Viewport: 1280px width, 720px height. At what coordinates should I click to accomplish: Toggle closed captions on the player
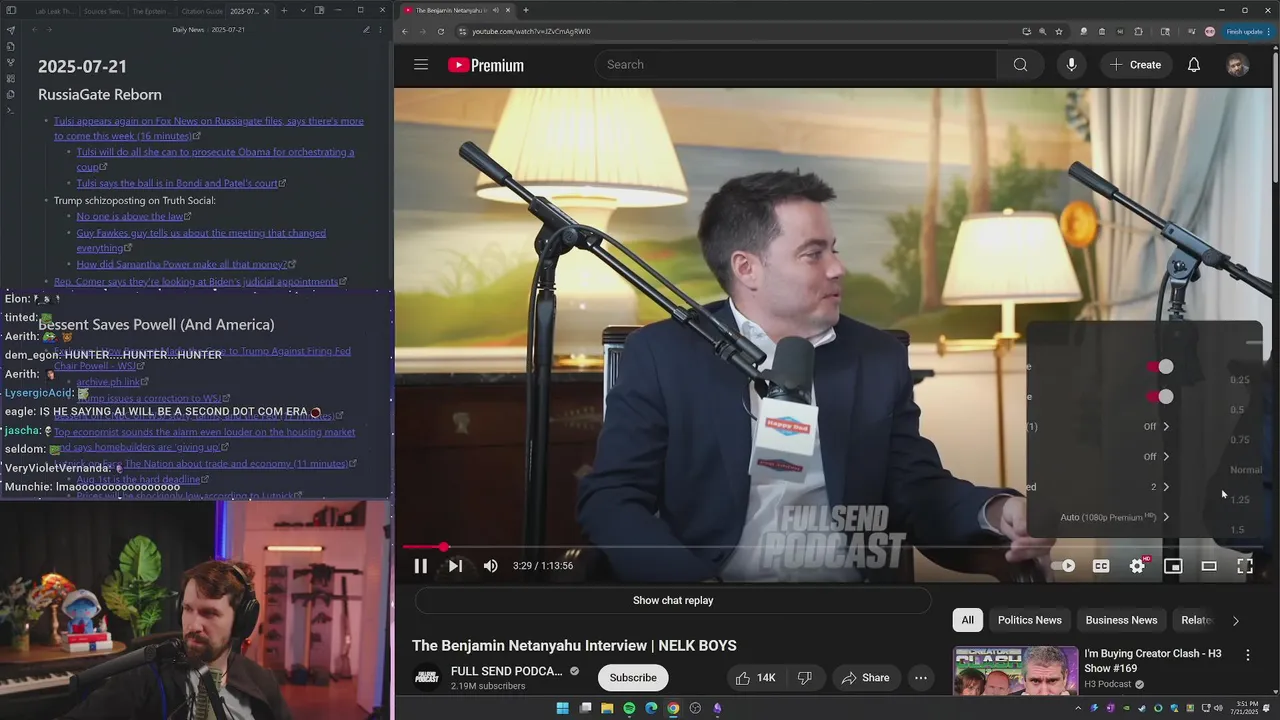click(x=1101, y=566)
